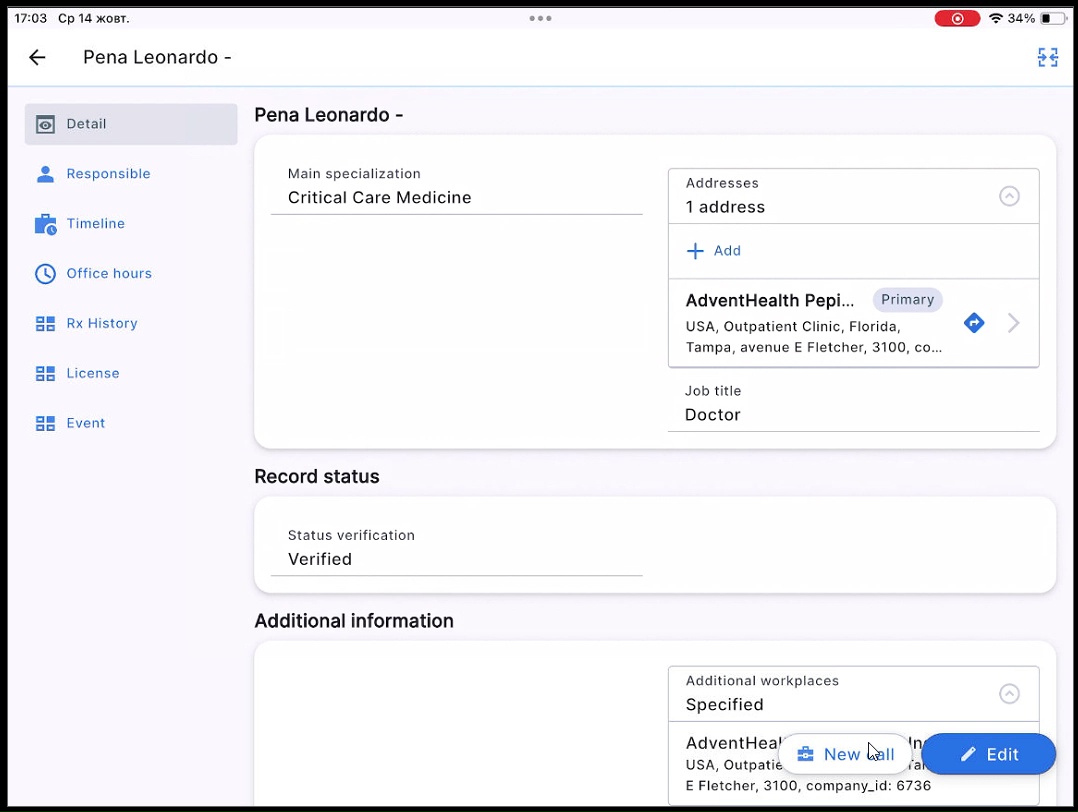1078x812 pixels.
Task: Select the Status verification field
Action: coord(456,549)
